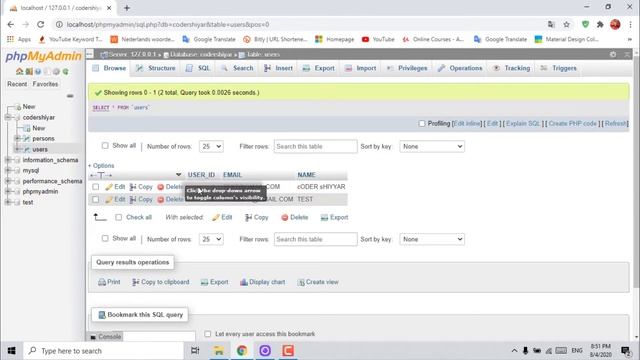The width and height of the screenshot is (640, 360).
Task: Click Print icon in Query results operations
Action: [102, 282]
